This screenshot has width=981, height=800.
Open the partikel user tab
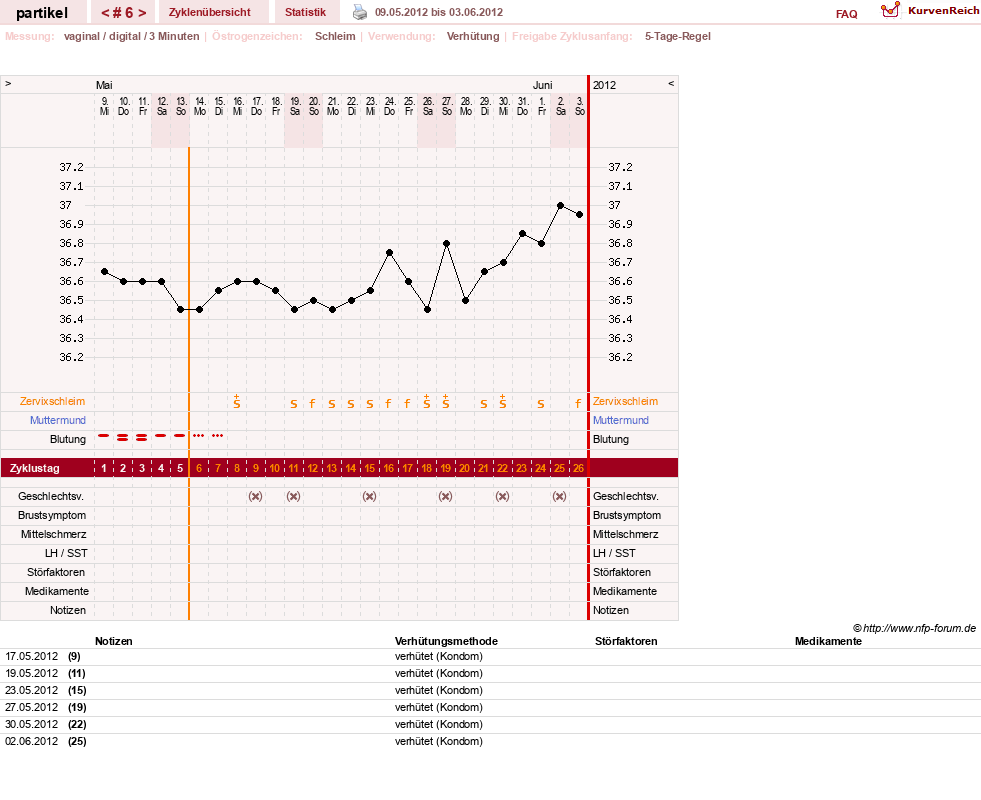click(x=42, y=13)
